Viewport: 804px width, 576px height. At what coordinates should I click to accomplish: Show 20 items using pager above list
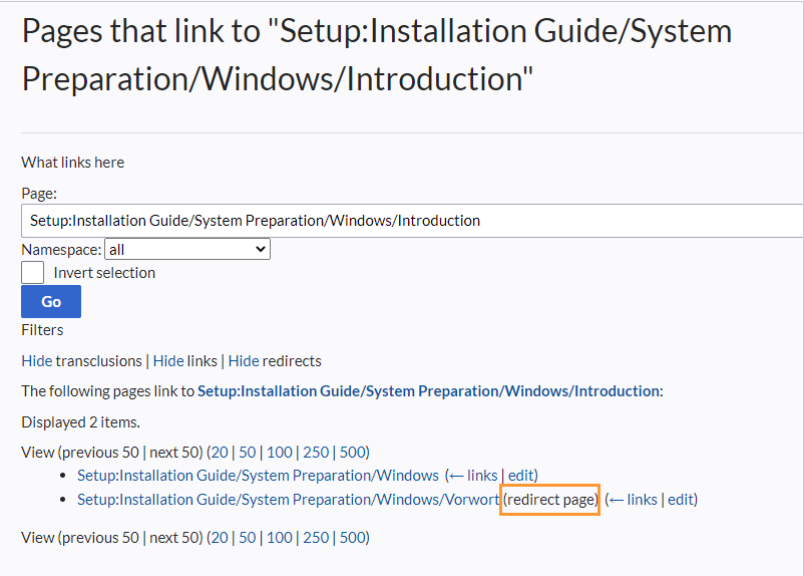(x=219, y=452)
